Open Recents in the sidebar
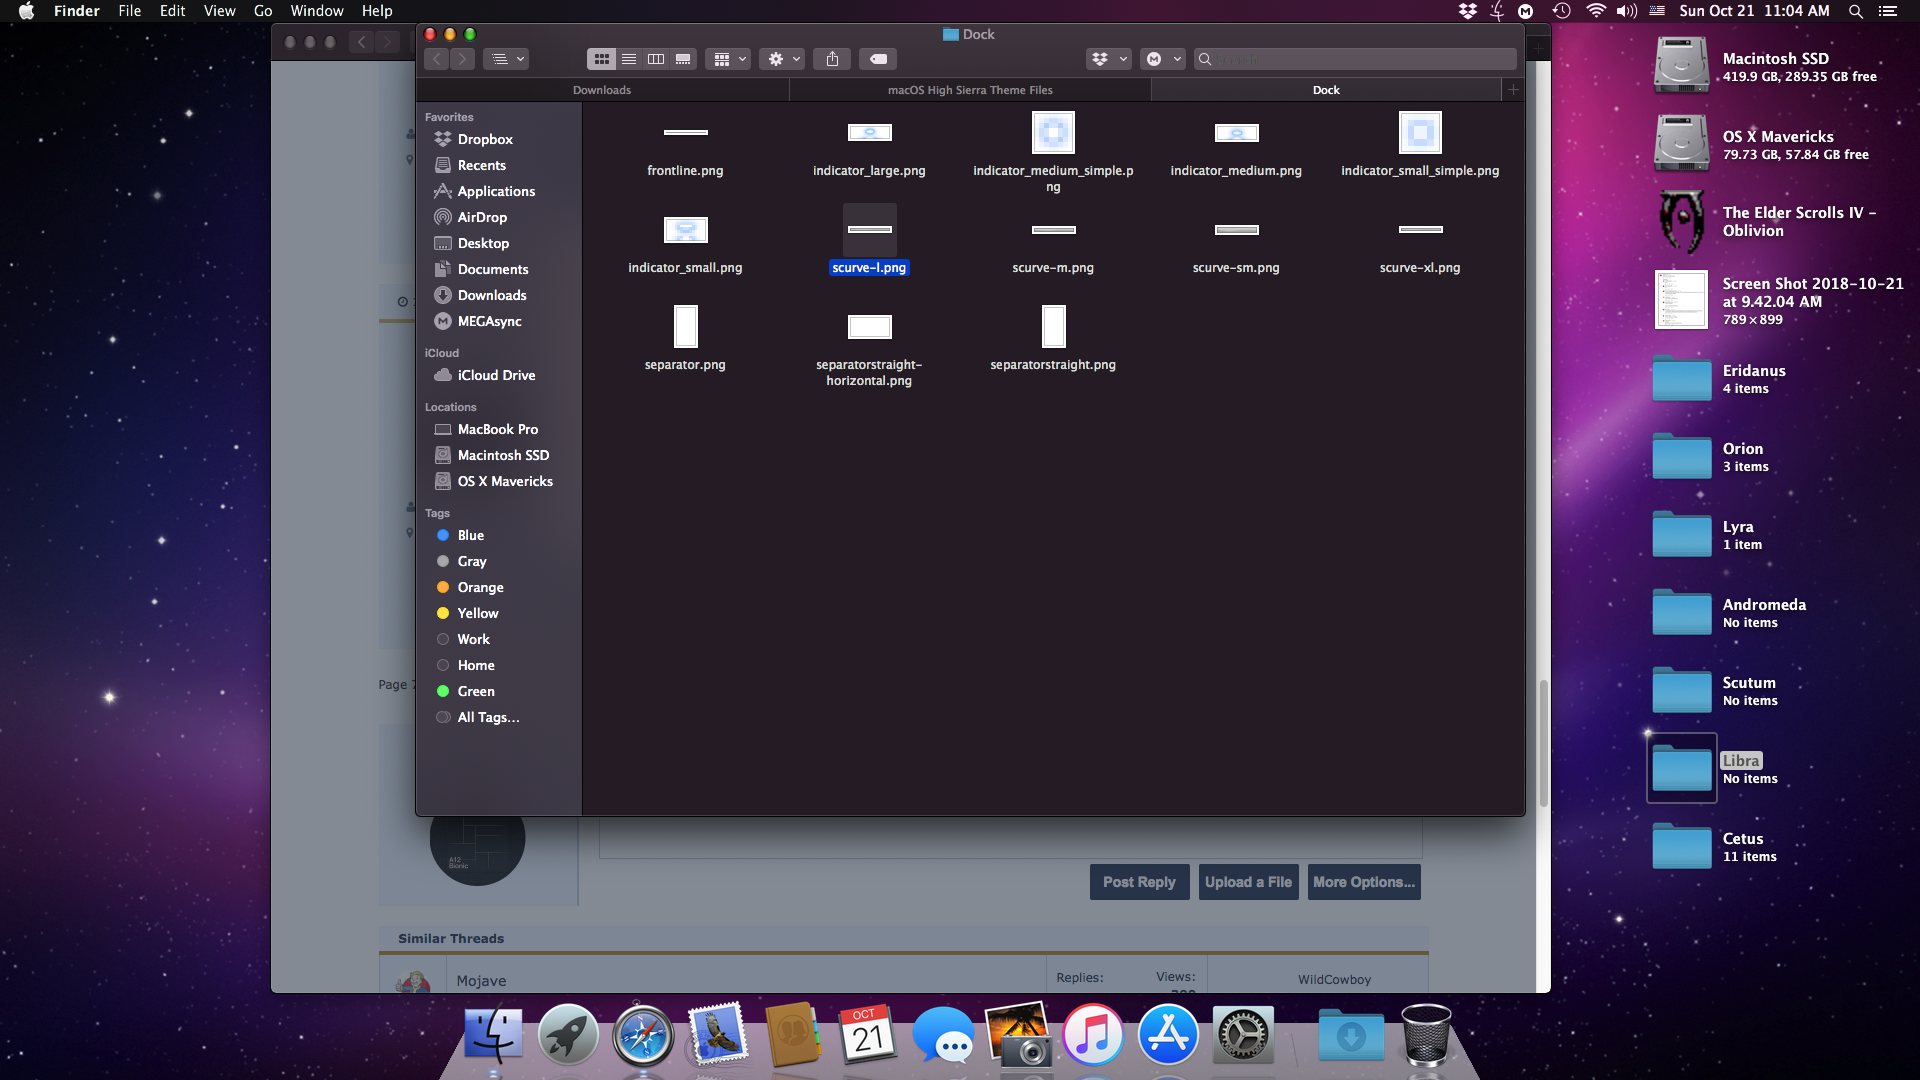 click(x=481, y=165)
